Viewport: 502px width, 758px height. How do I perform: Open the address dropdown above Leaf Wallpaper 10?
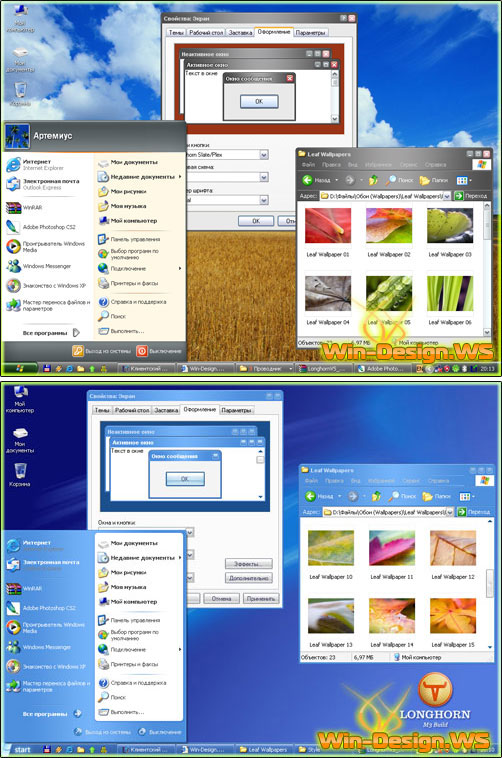(450, 511)
